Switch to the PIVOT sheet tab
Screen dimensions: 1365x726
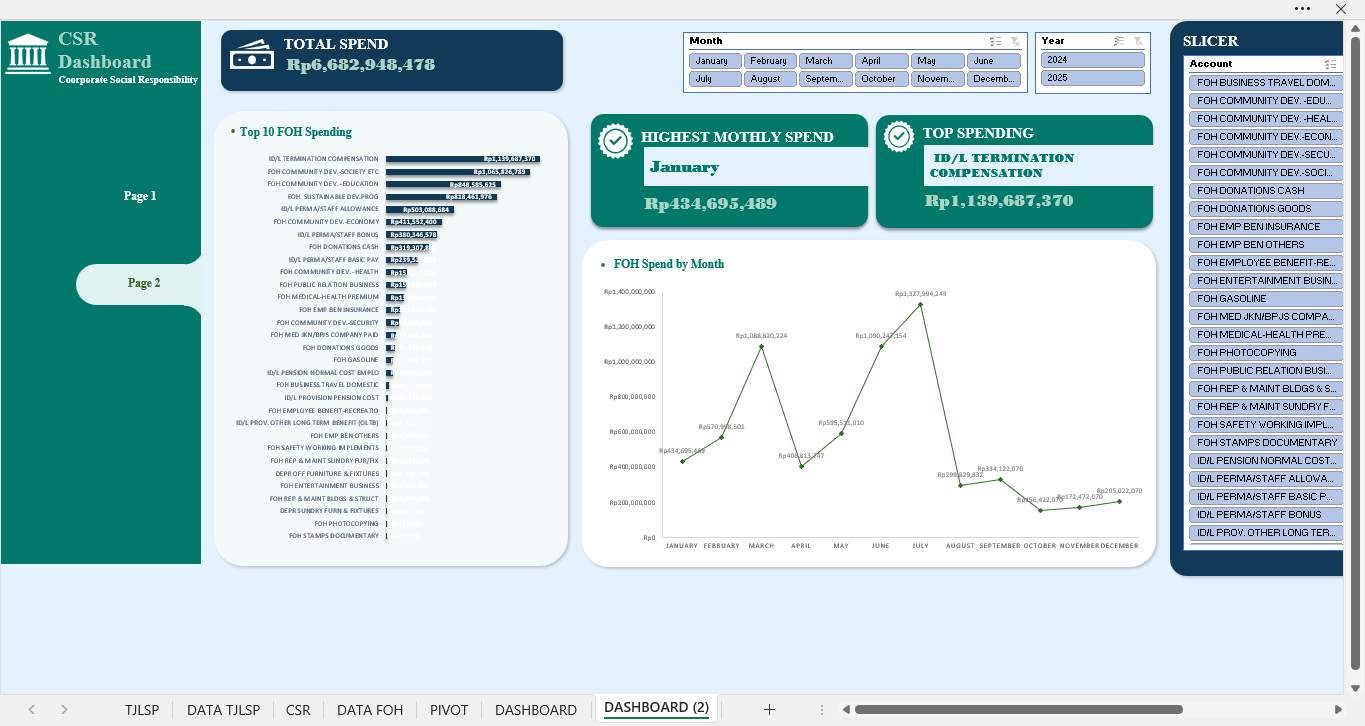coord(449,710)
